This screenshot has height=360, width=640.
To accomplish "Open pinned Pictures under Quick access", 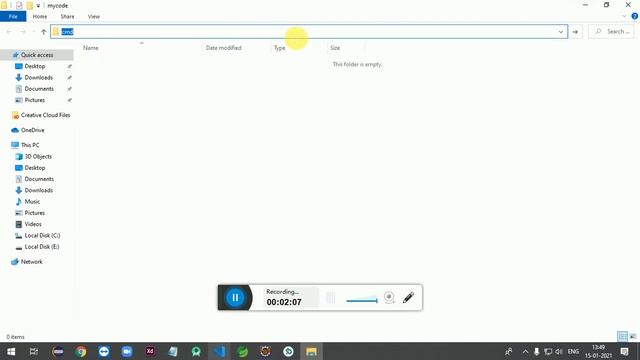I will coord(35,100).
